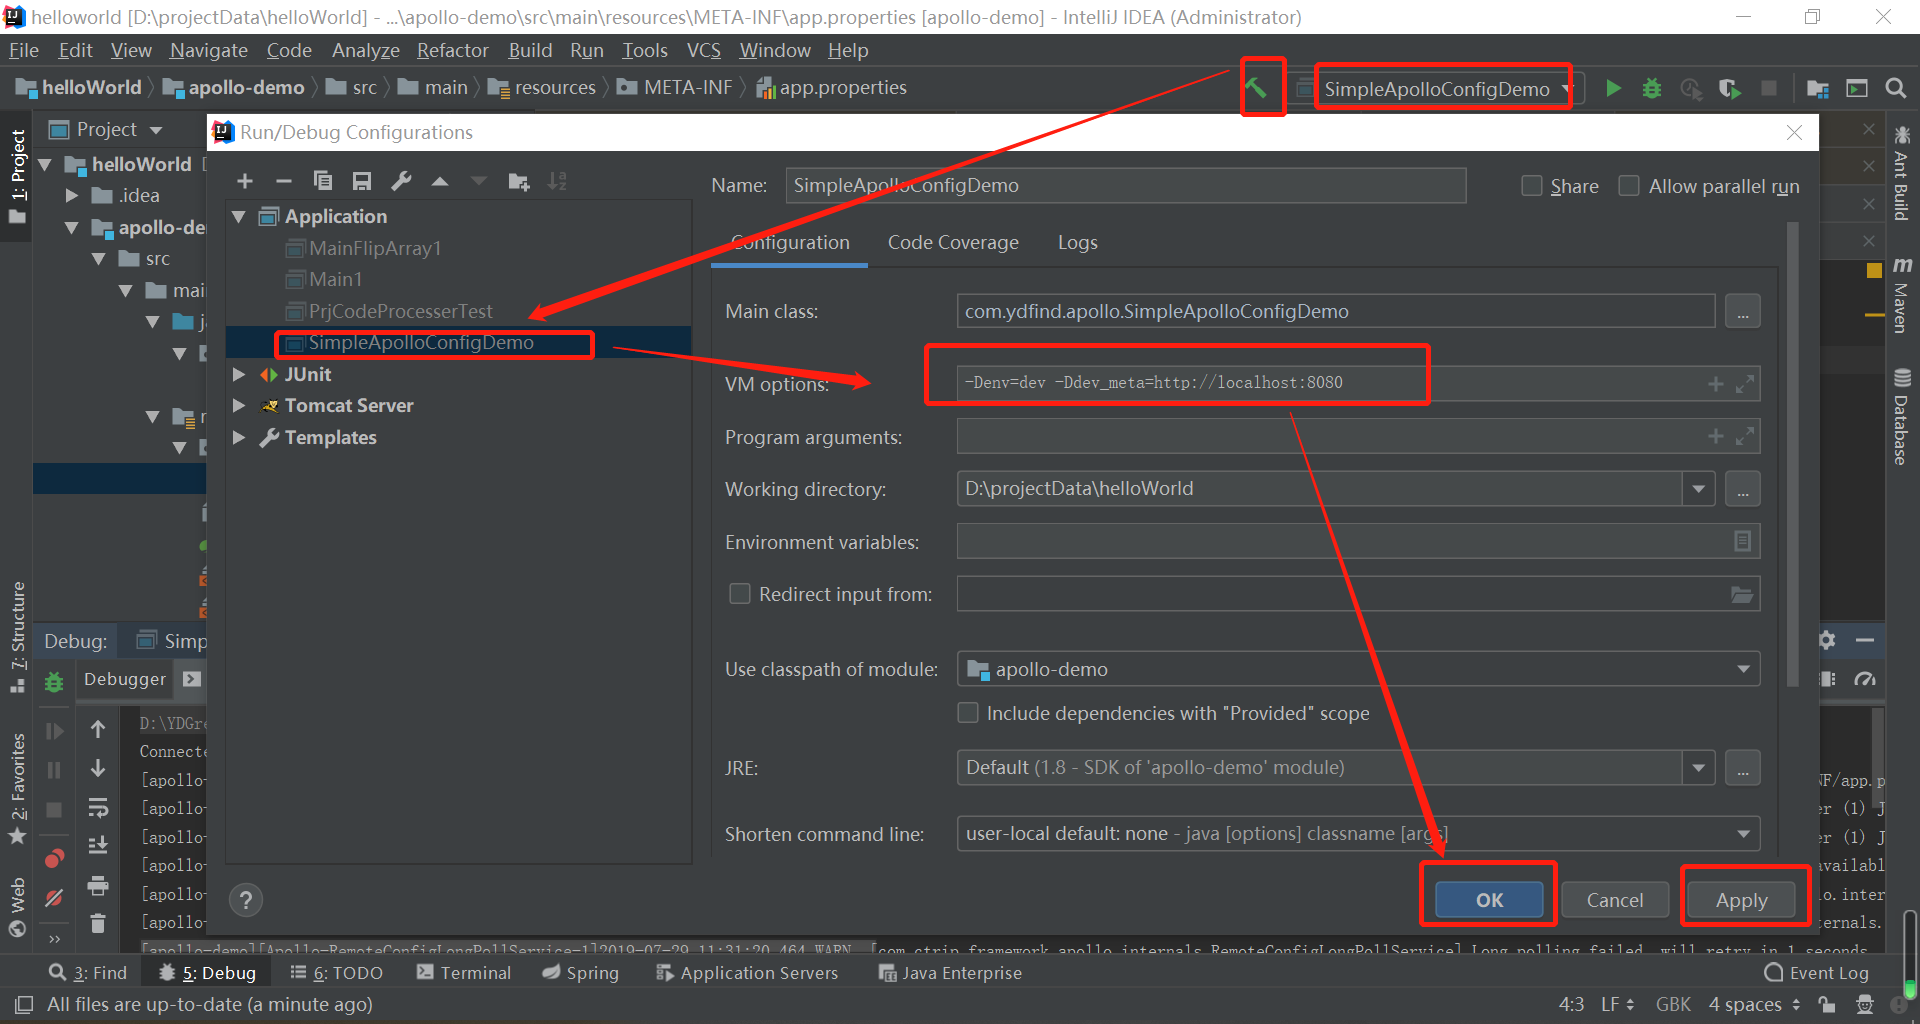Save configuration icon in dialog toolbar

click(x=362, y=181)
